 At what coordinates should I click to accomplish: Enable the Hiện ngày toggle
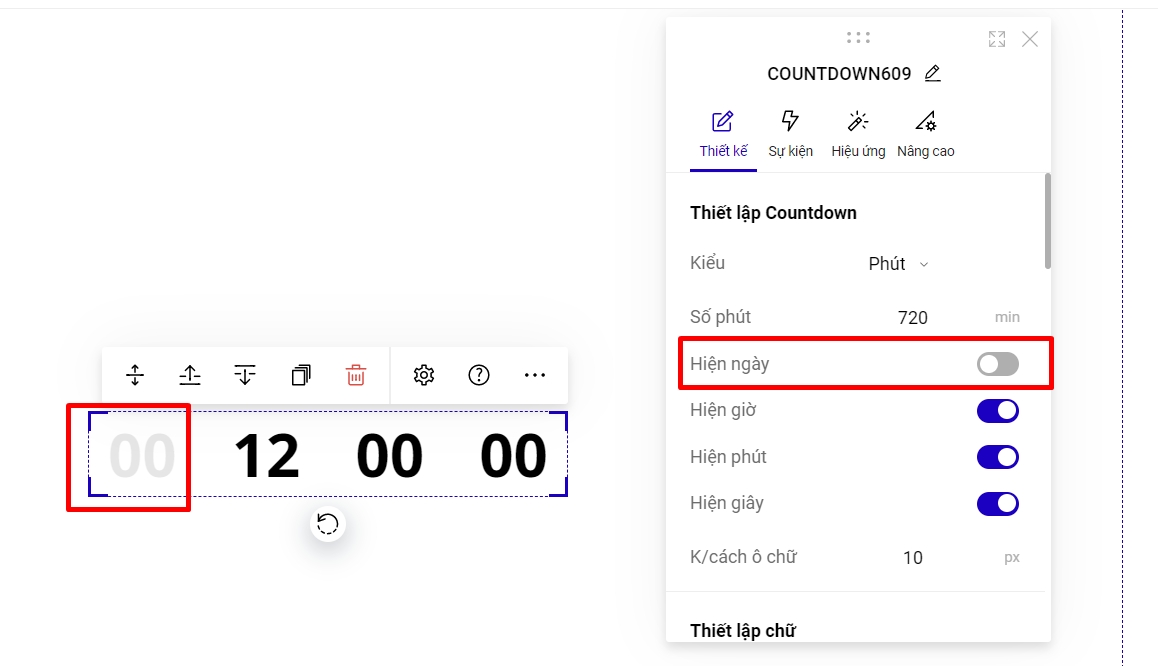click(x=997, y=364)
